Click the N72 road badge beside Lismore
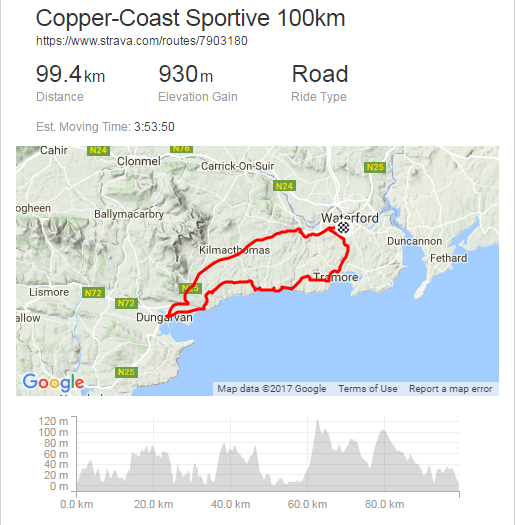The width and height of the screenshot is (516, 525). pyautogui.click(x=93, y=293)
